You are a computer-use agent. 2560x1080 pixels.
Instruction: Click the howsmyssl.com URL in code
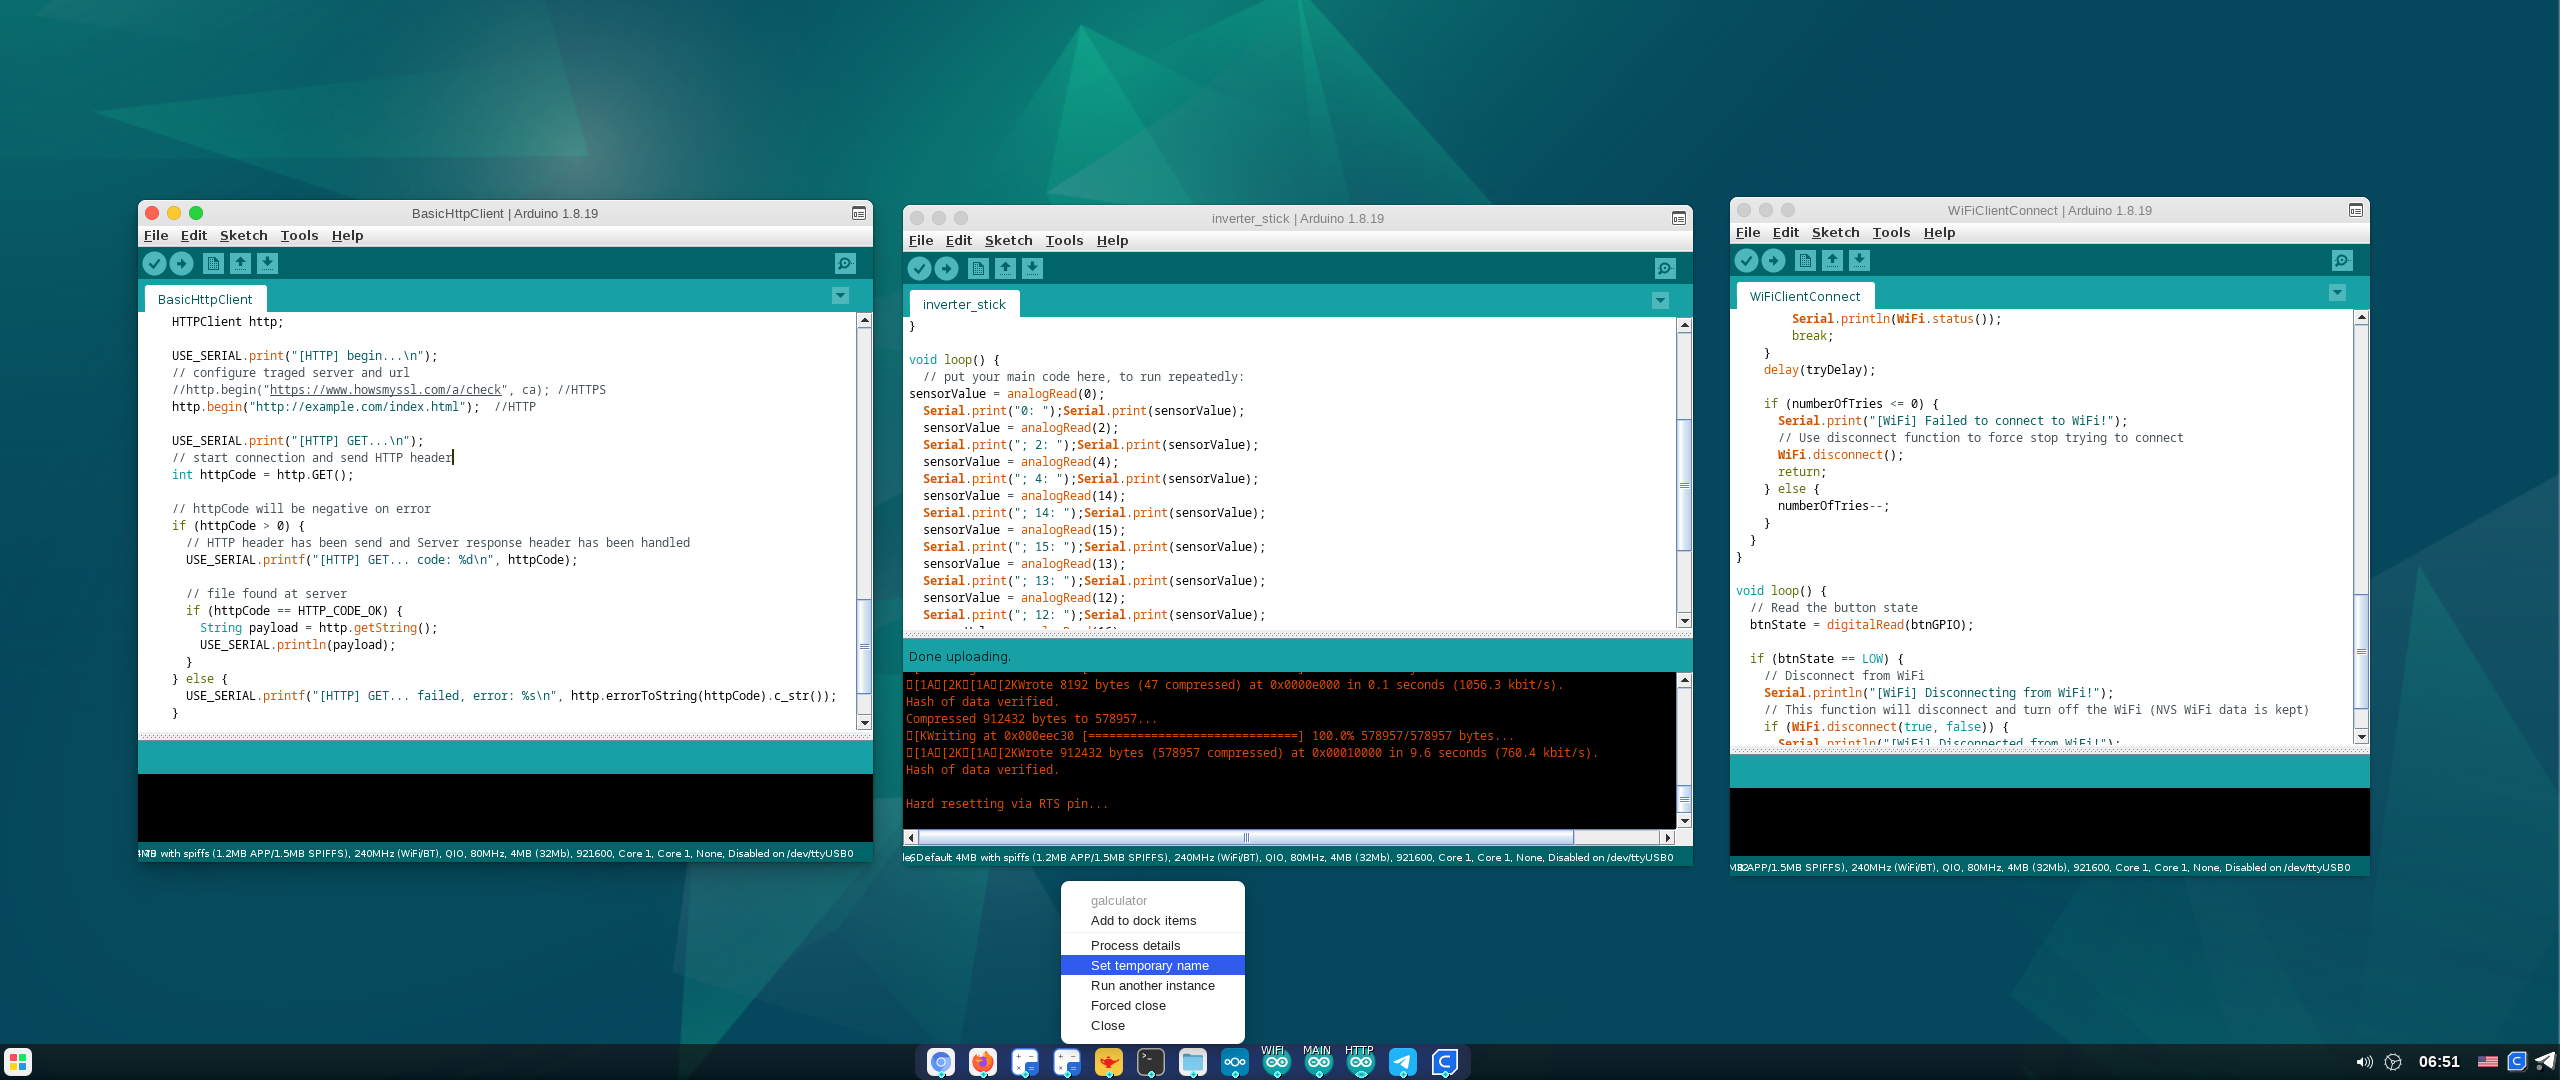(385, 390)
